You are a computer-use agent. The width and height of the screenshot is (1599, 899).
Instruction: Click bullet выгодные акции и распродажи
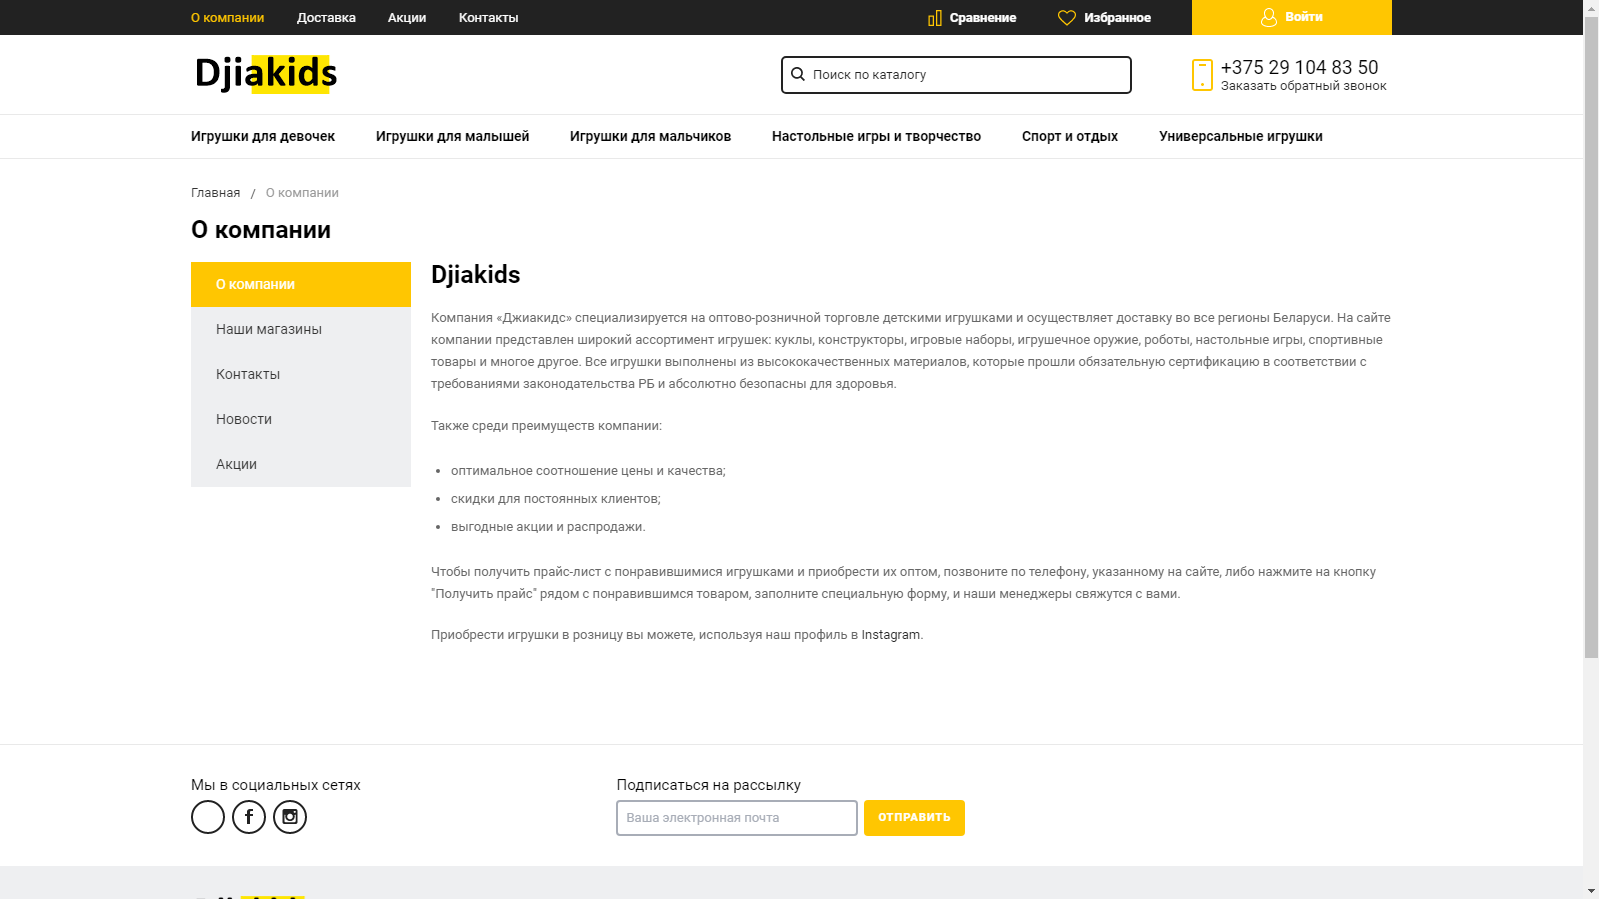coord(548,527)
